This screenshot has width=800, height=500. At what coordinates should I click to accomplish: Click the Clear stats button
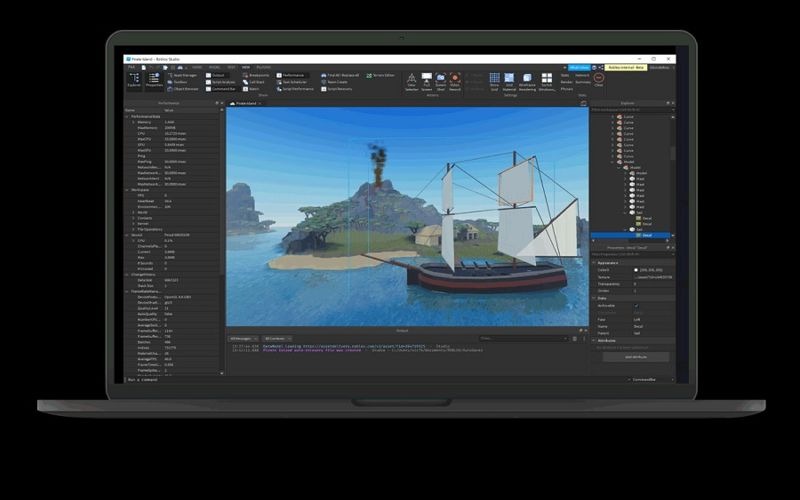coord(598,80)
